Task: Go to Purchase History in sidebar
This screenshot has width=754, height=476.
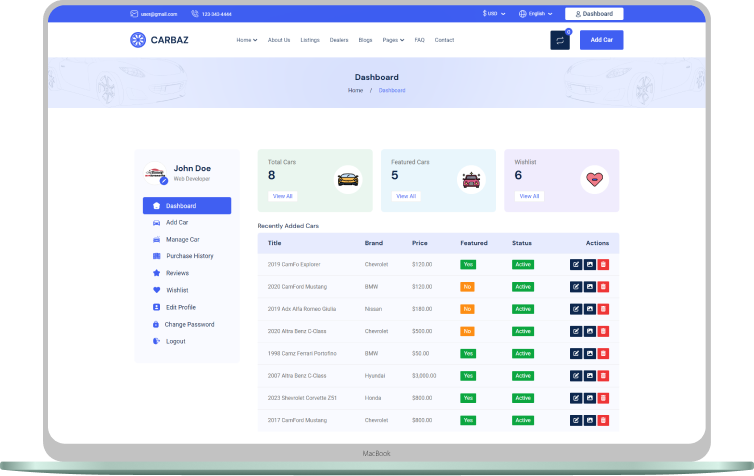Action: tap(189, 256)
